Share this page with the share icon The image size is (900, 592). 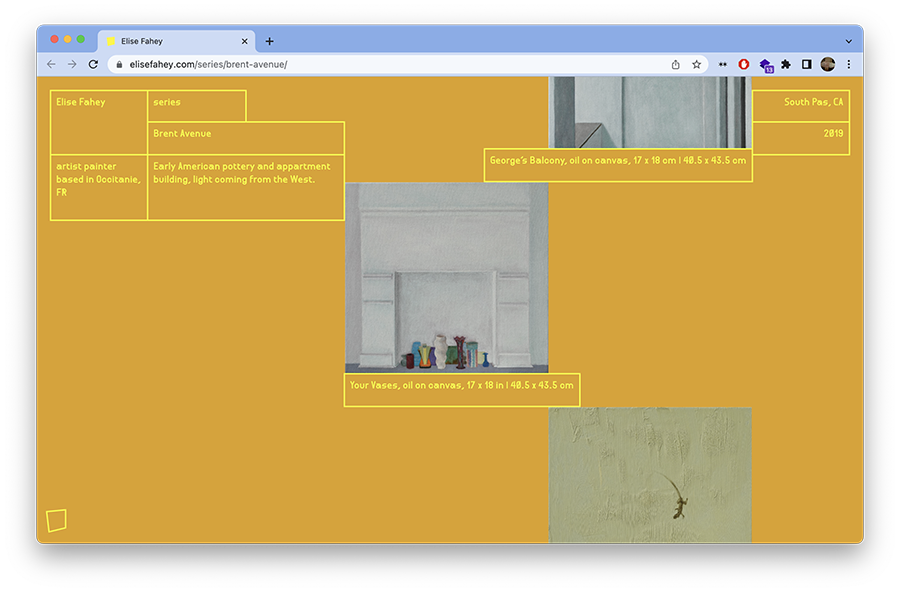coord(676,64)
